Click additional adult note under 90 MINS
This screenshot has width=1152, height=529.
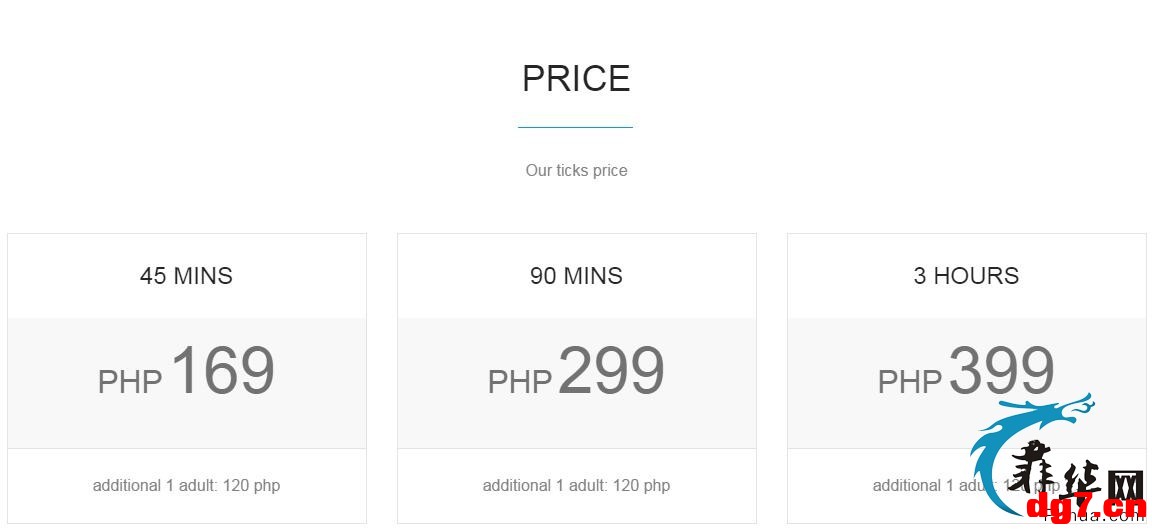pyautogui.click(x=576, y=486)
